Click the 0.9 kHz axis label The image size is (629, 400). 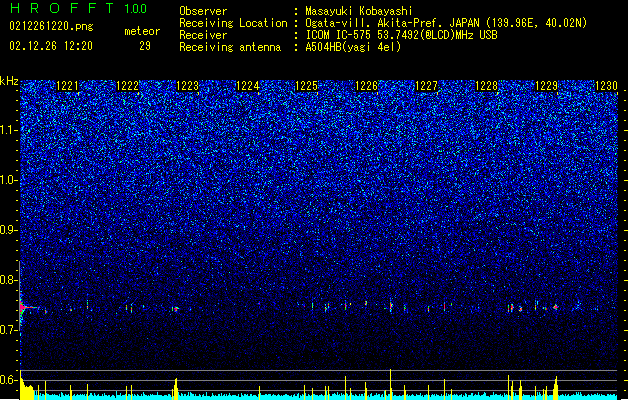[9, 230]
